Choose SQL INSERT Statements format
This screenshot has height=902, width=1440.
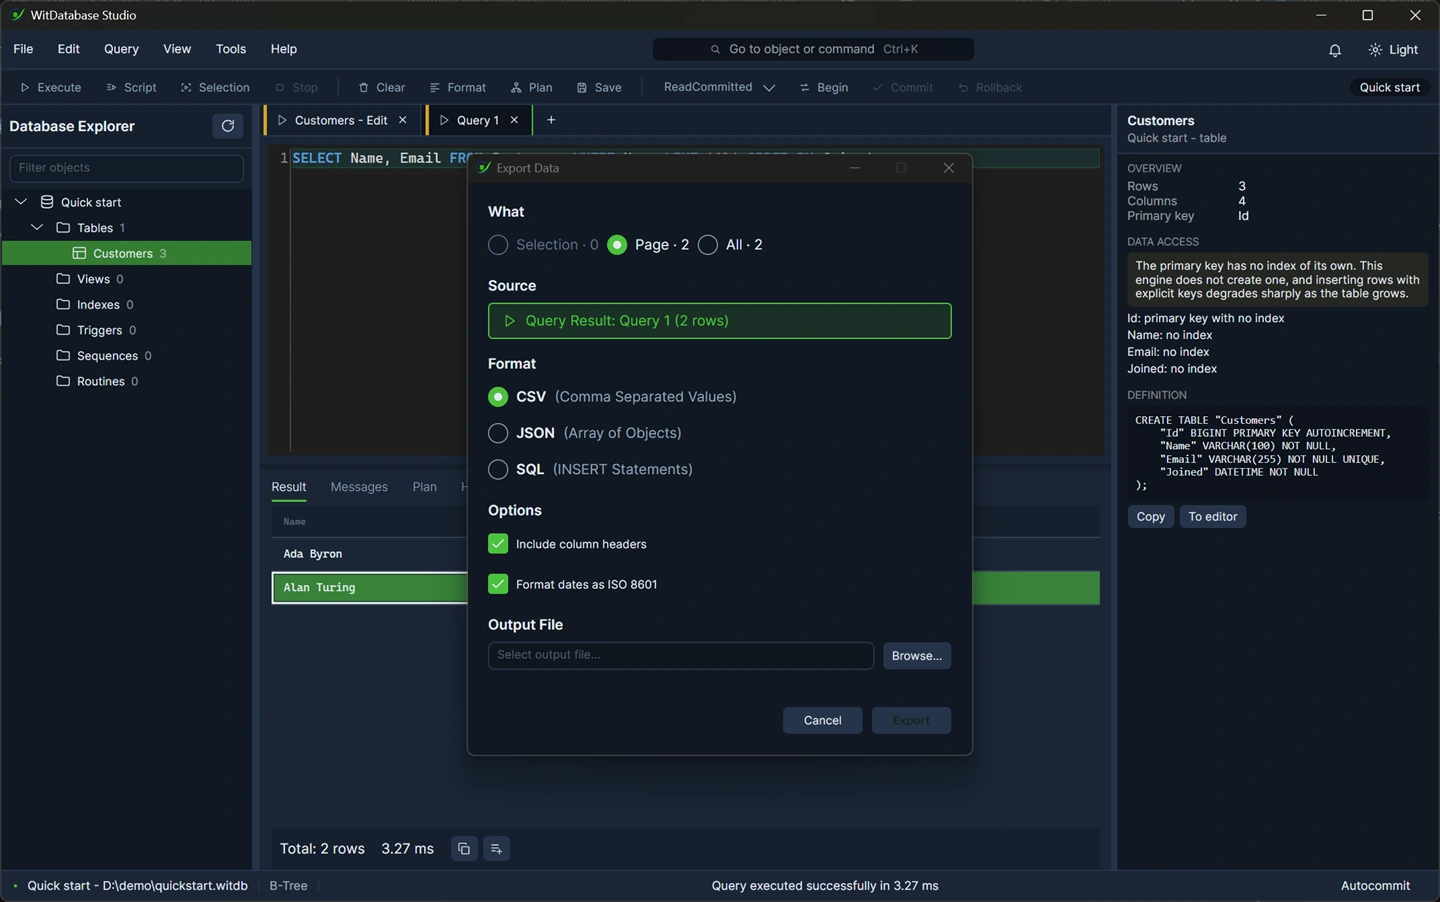[x=498, y=469]
